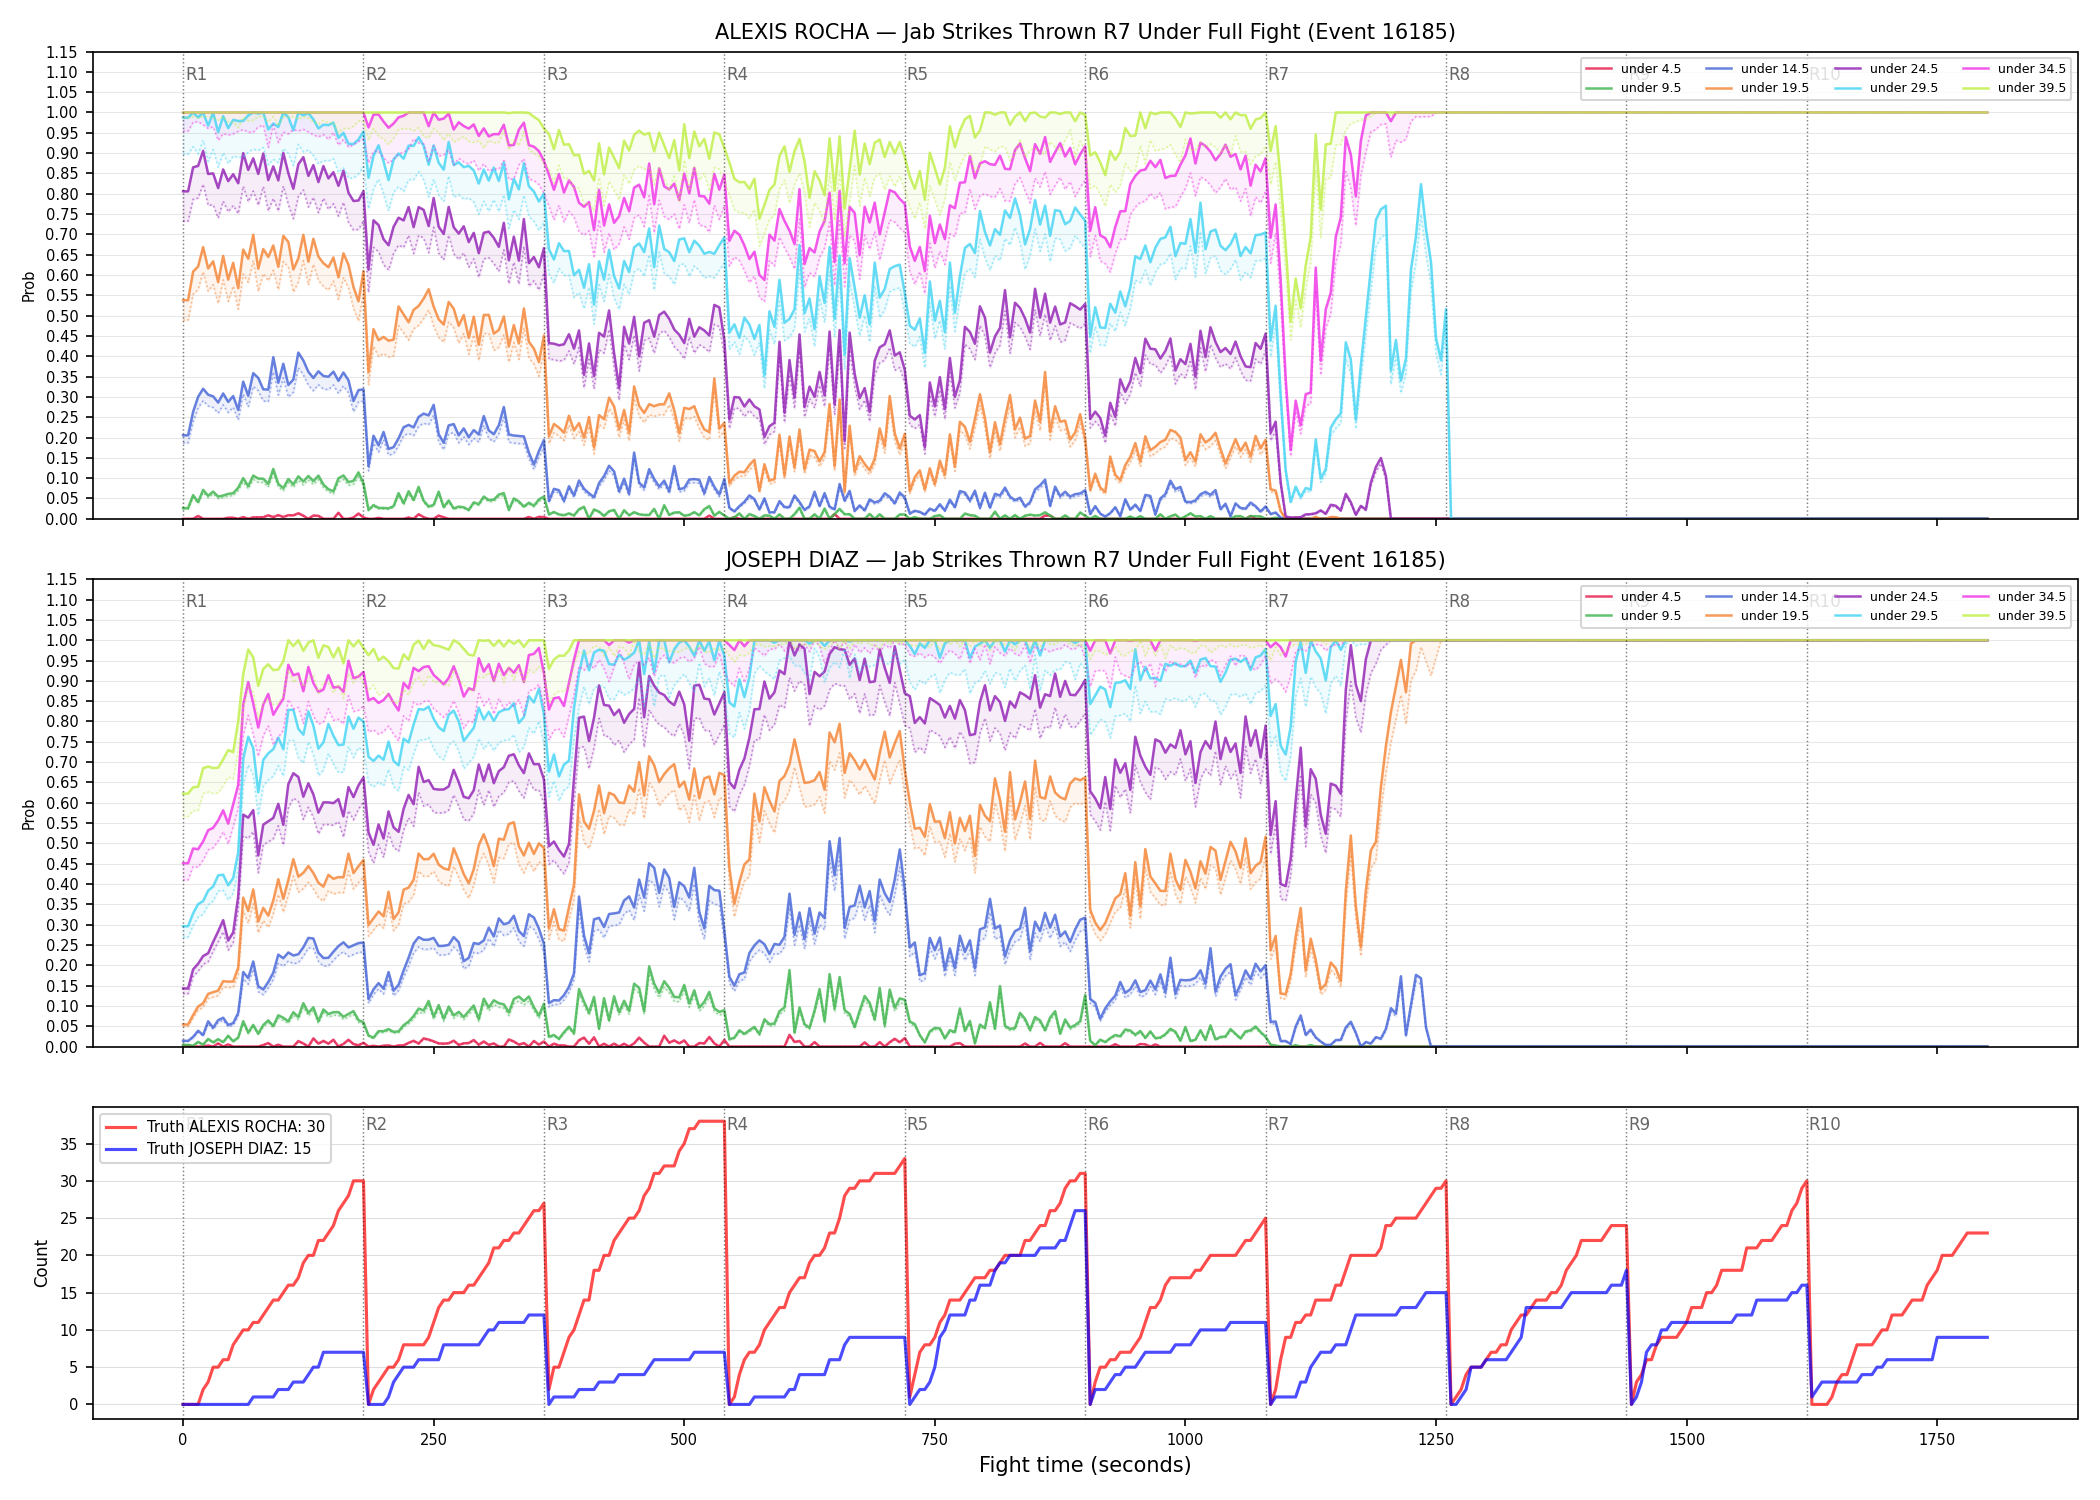
Task: Click the ALEXIS ROCHA Jab Strikes chart title
Action: tap(1085, 32)
